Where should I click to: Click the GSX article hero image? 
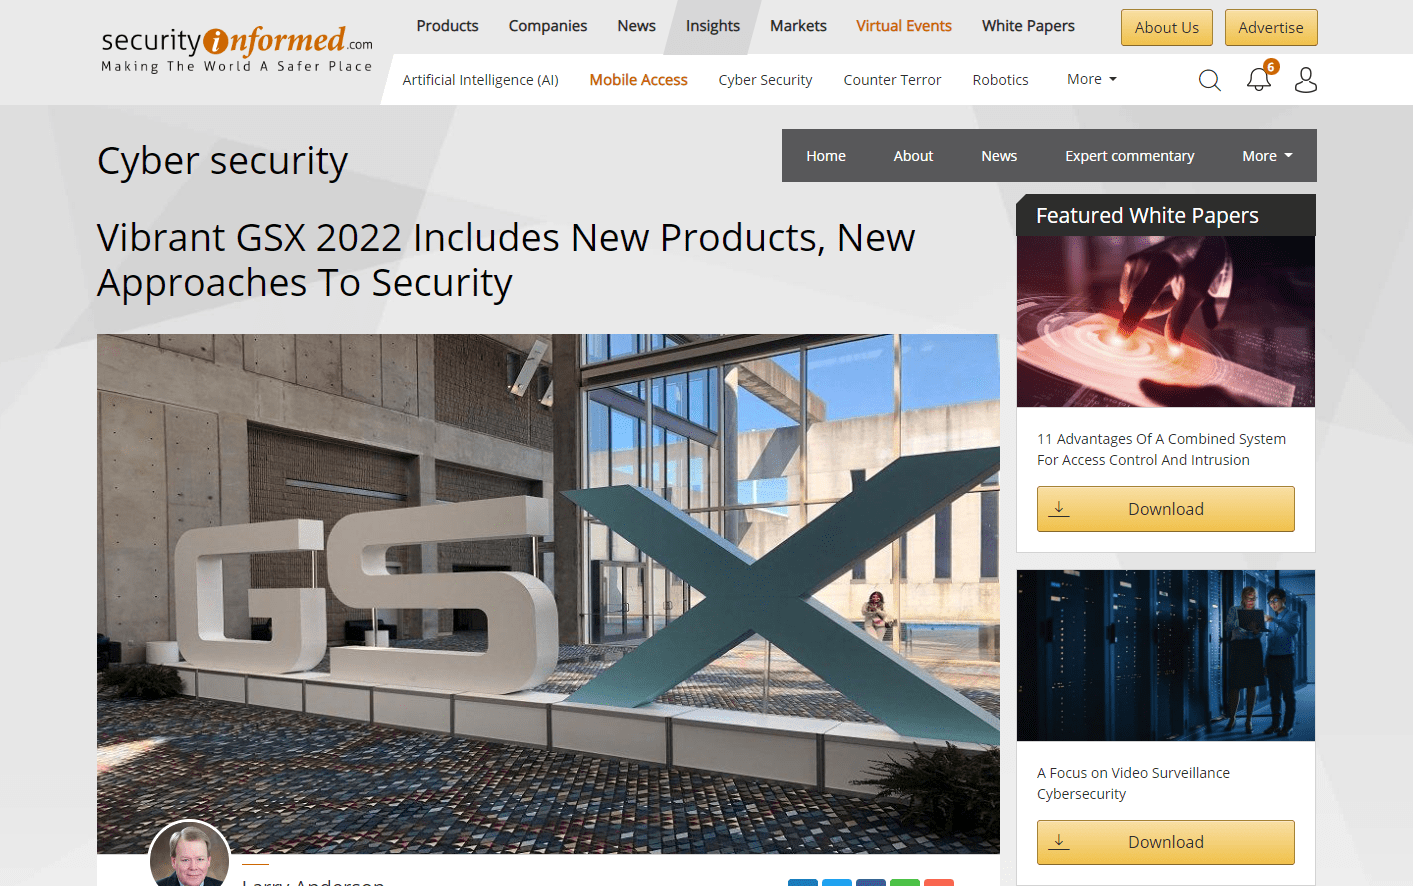[x=548, y=594]
